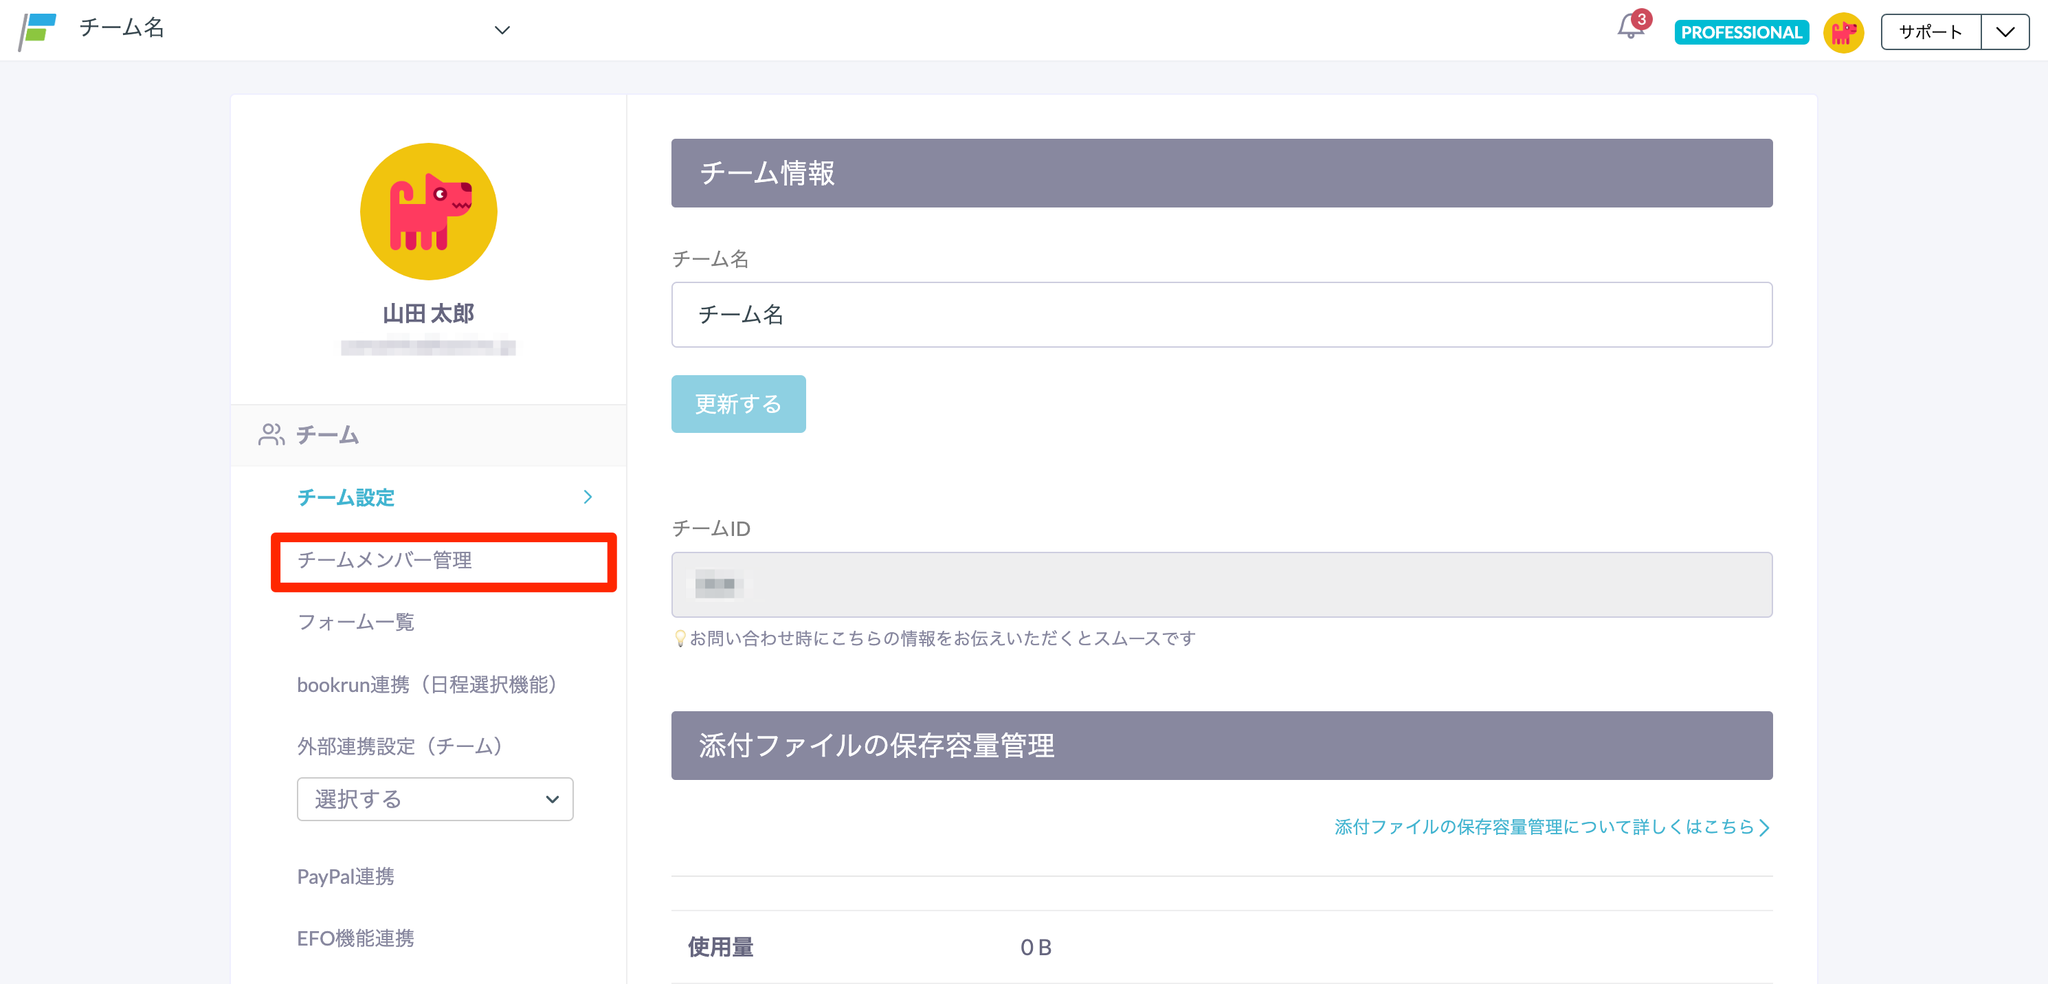The height and width of the screenshot is (984, 2048).
Task: Click the team people icon in sidebar
Action: pos(271,435)
